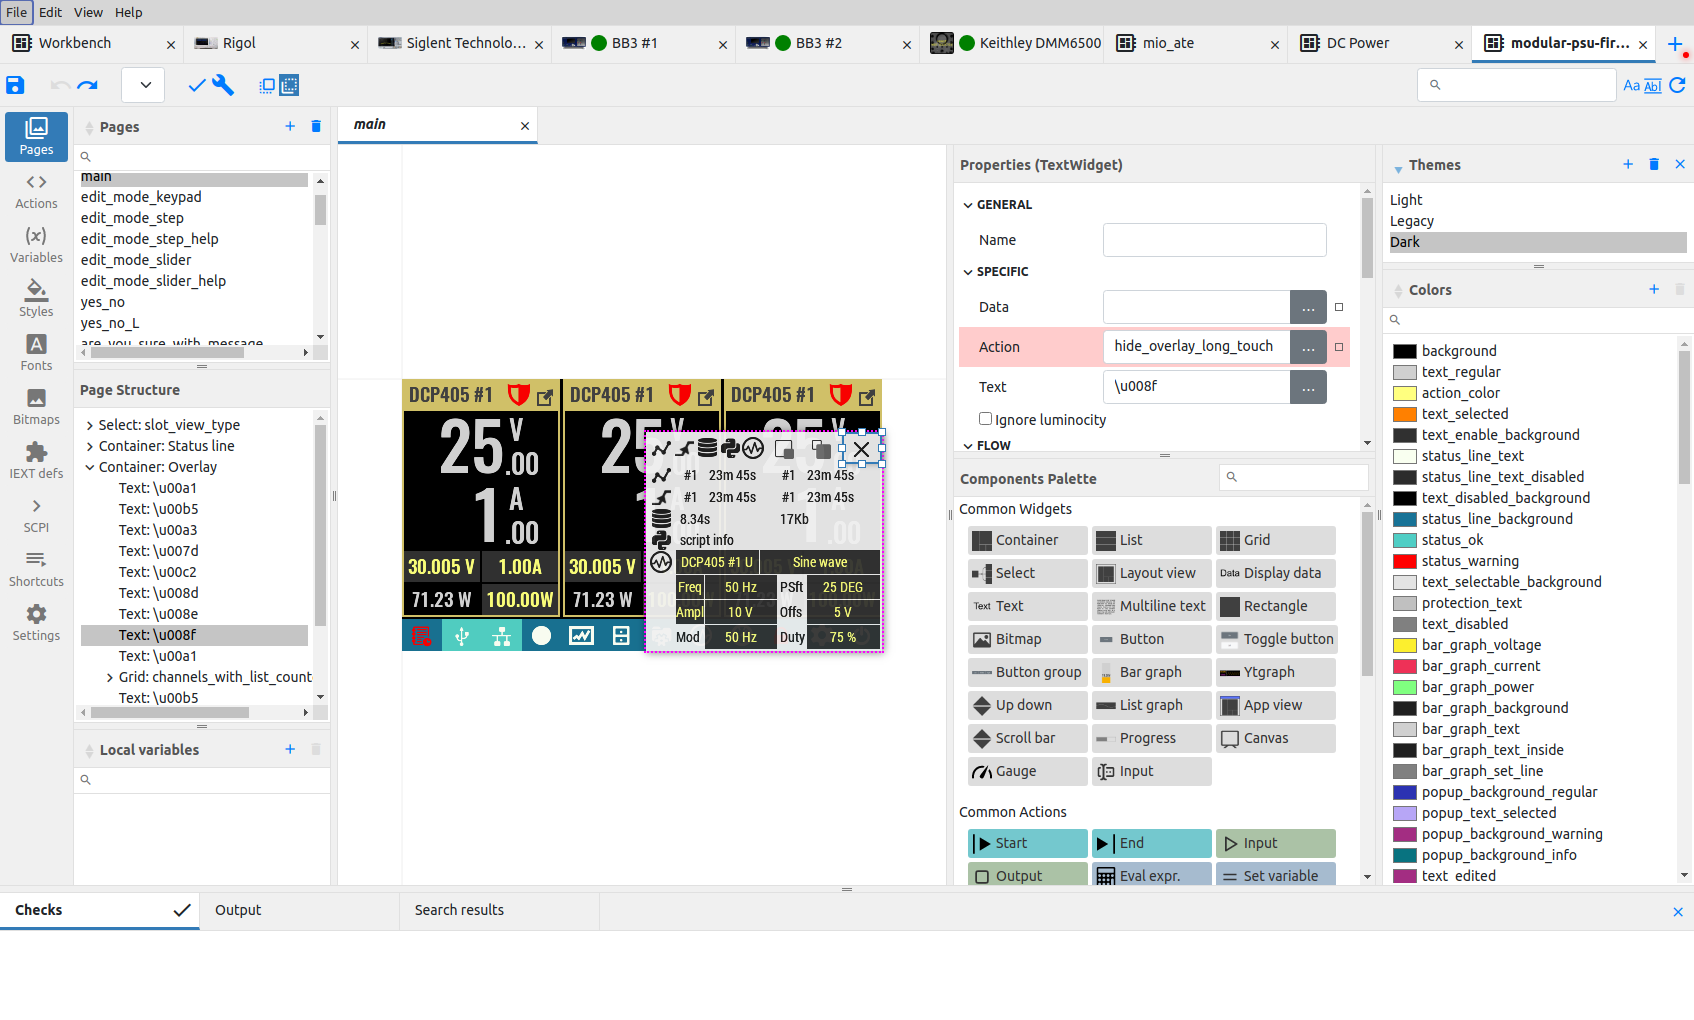
Task: Collapse the GENERAL properties section
Action: [x=968, y=205]
